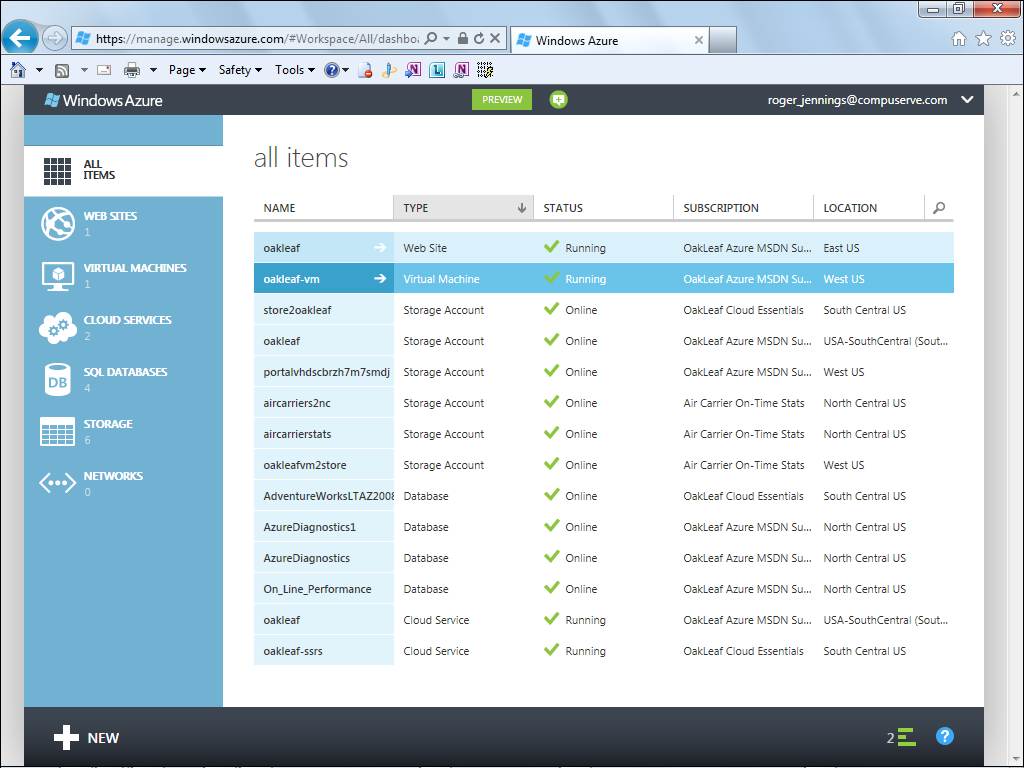This screenshot has height=768, width=1024.
Task: Click the page scrollbar up arrow
Action: point(1016,93)
